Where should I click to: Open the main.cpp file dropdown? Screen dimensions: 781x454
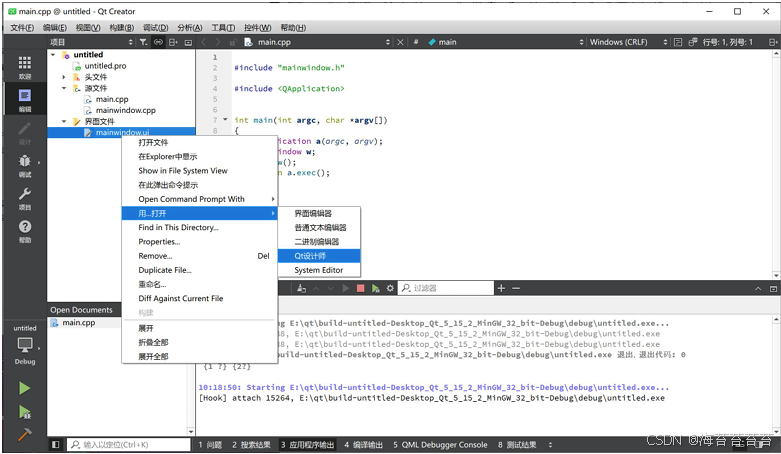(317, 42)
